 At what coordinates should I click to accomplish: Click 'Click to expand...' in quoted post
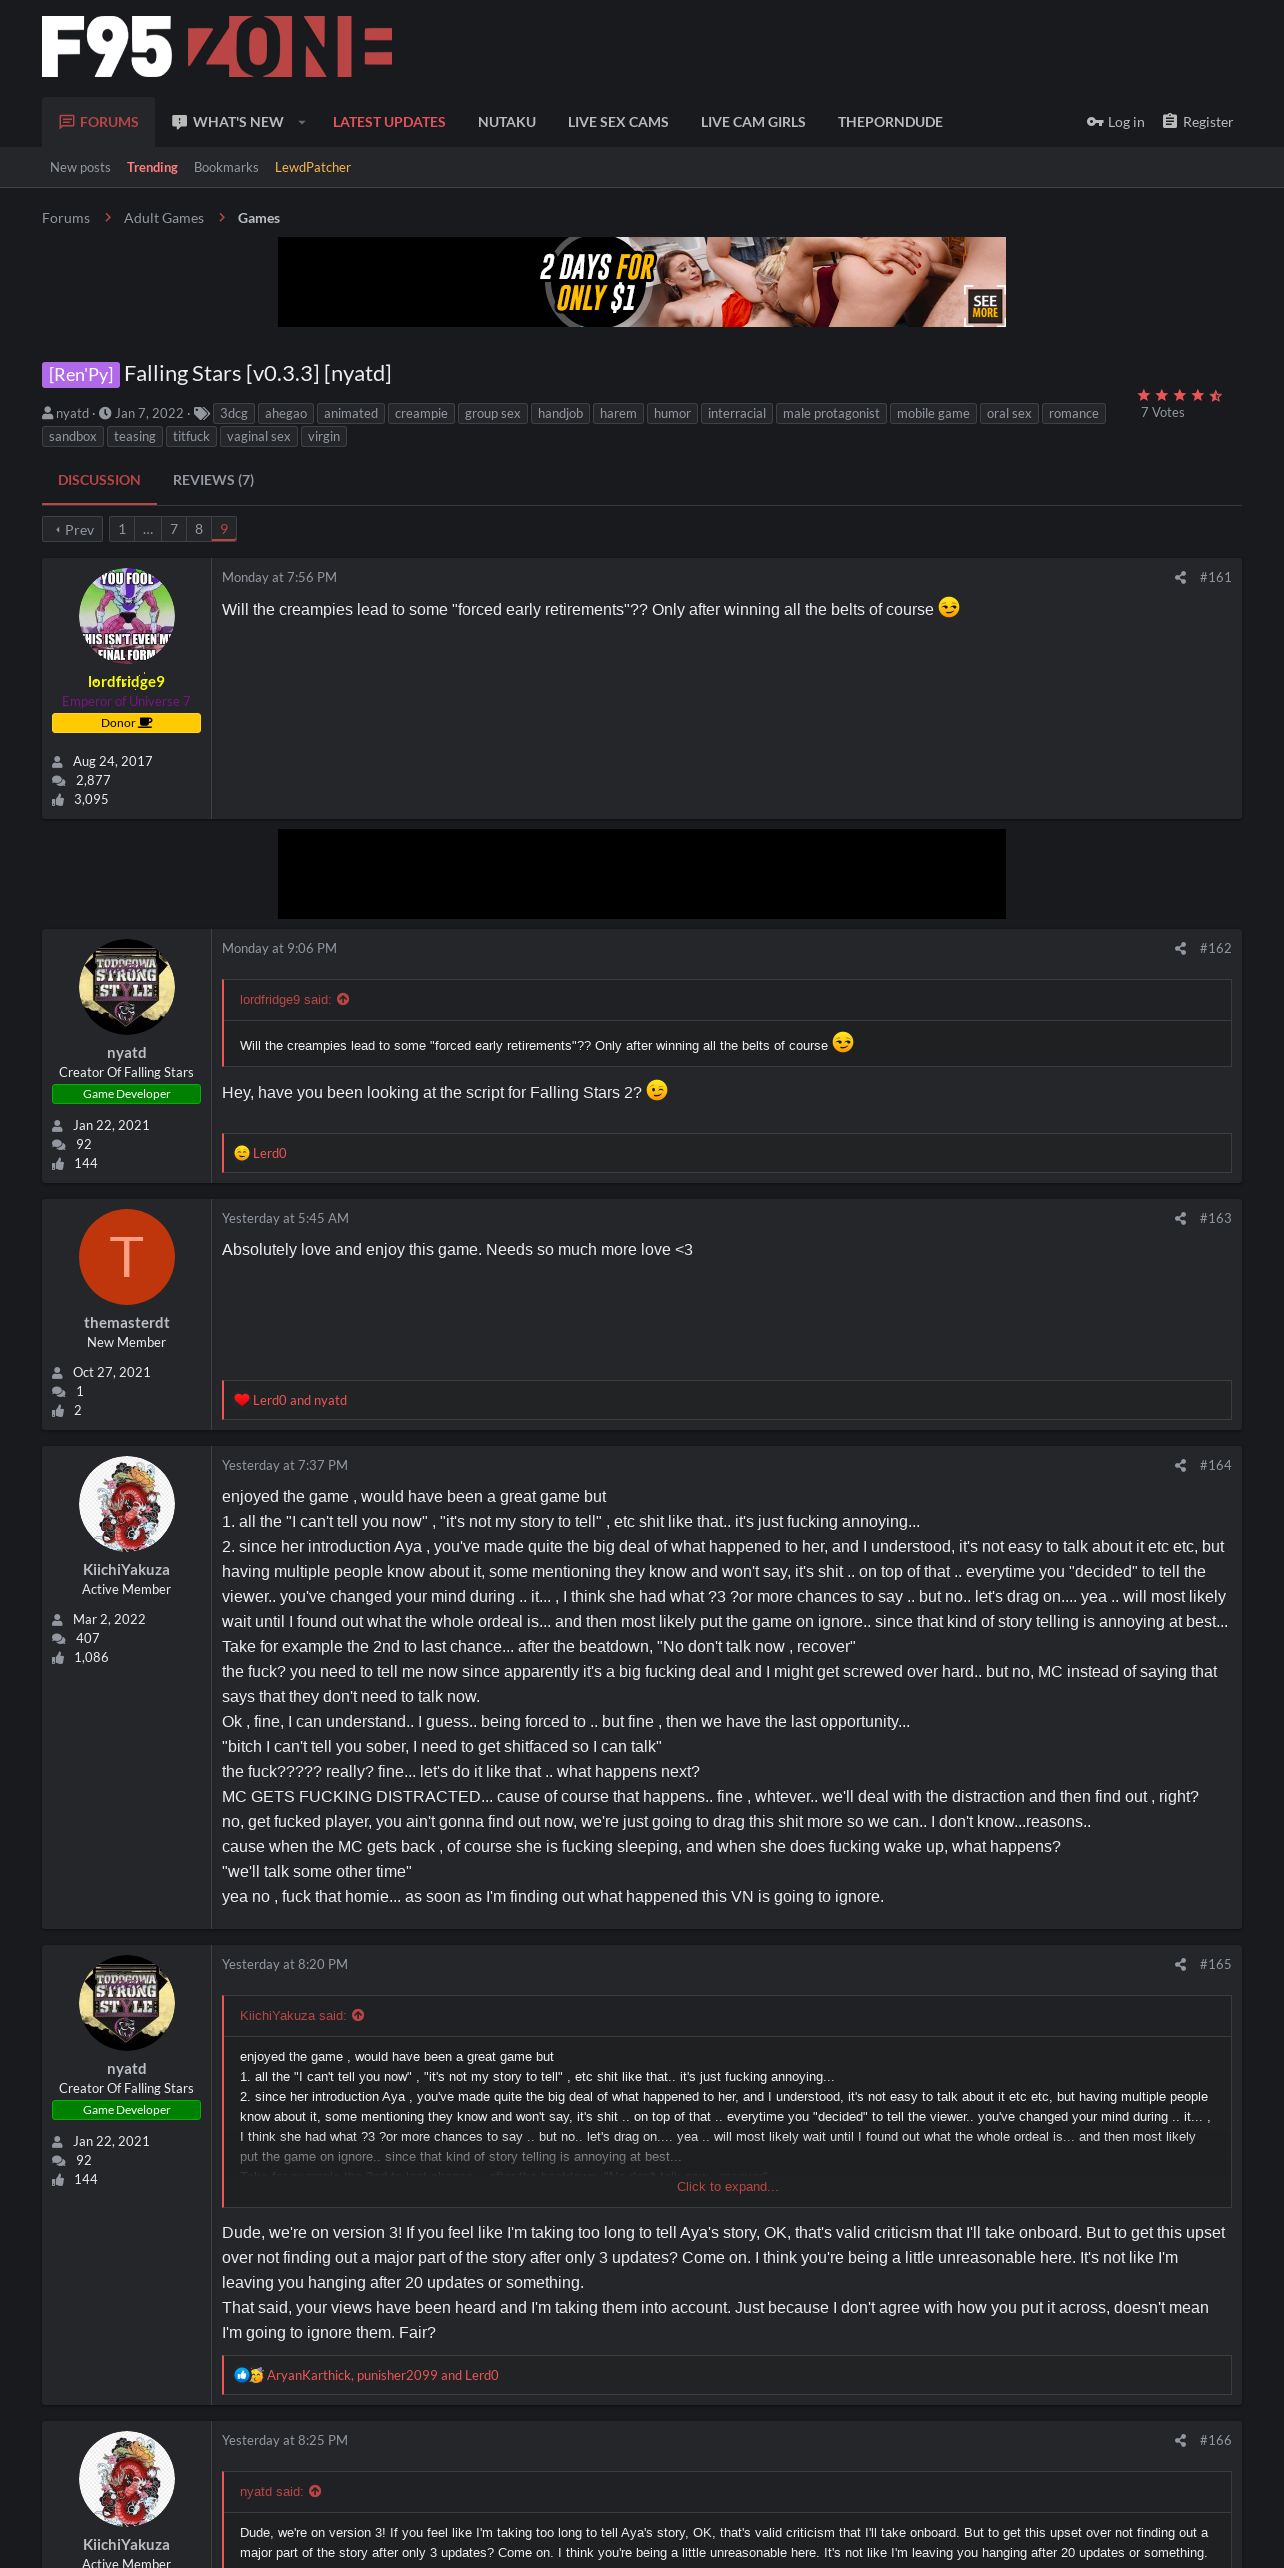(727, 2187)
